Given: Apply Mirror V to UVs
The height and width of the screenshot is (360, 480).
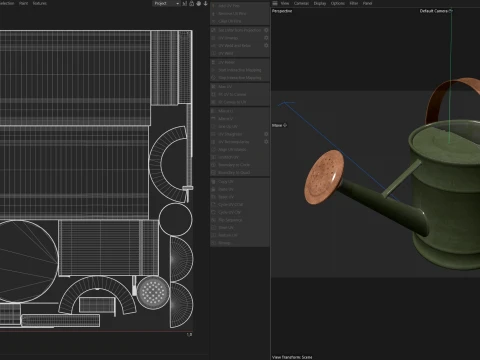Looking at the screenshot, I should pos(240,119).
